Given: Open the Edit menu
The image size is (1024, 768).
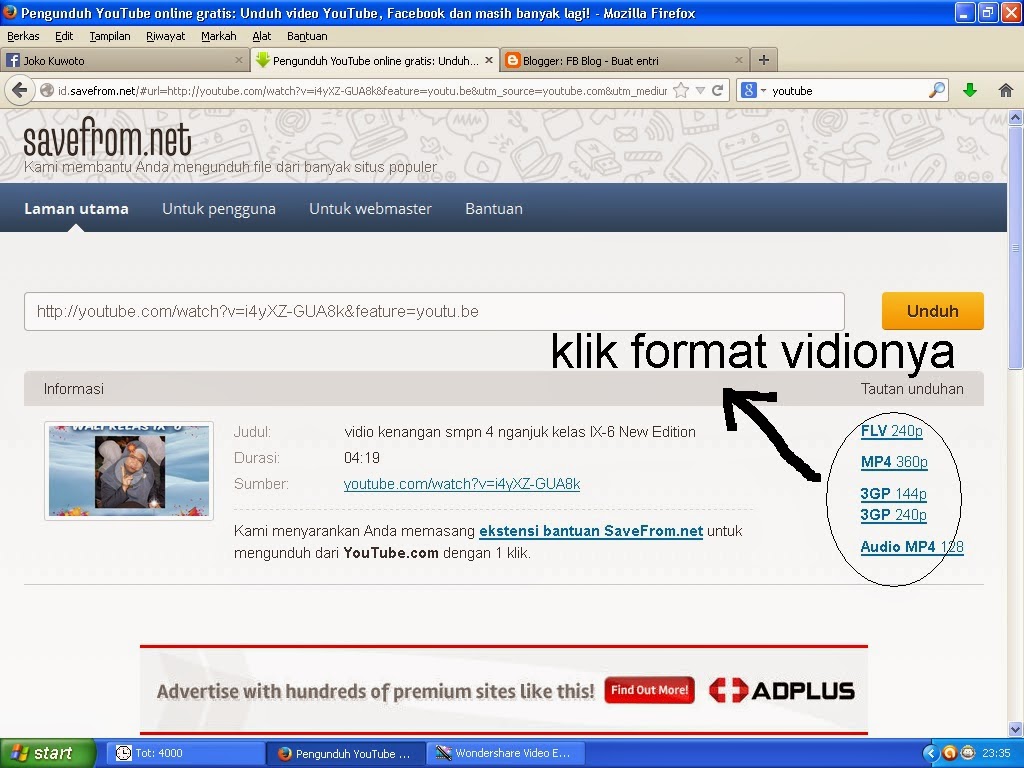Looking at the screenshot, I should [64, 36].
